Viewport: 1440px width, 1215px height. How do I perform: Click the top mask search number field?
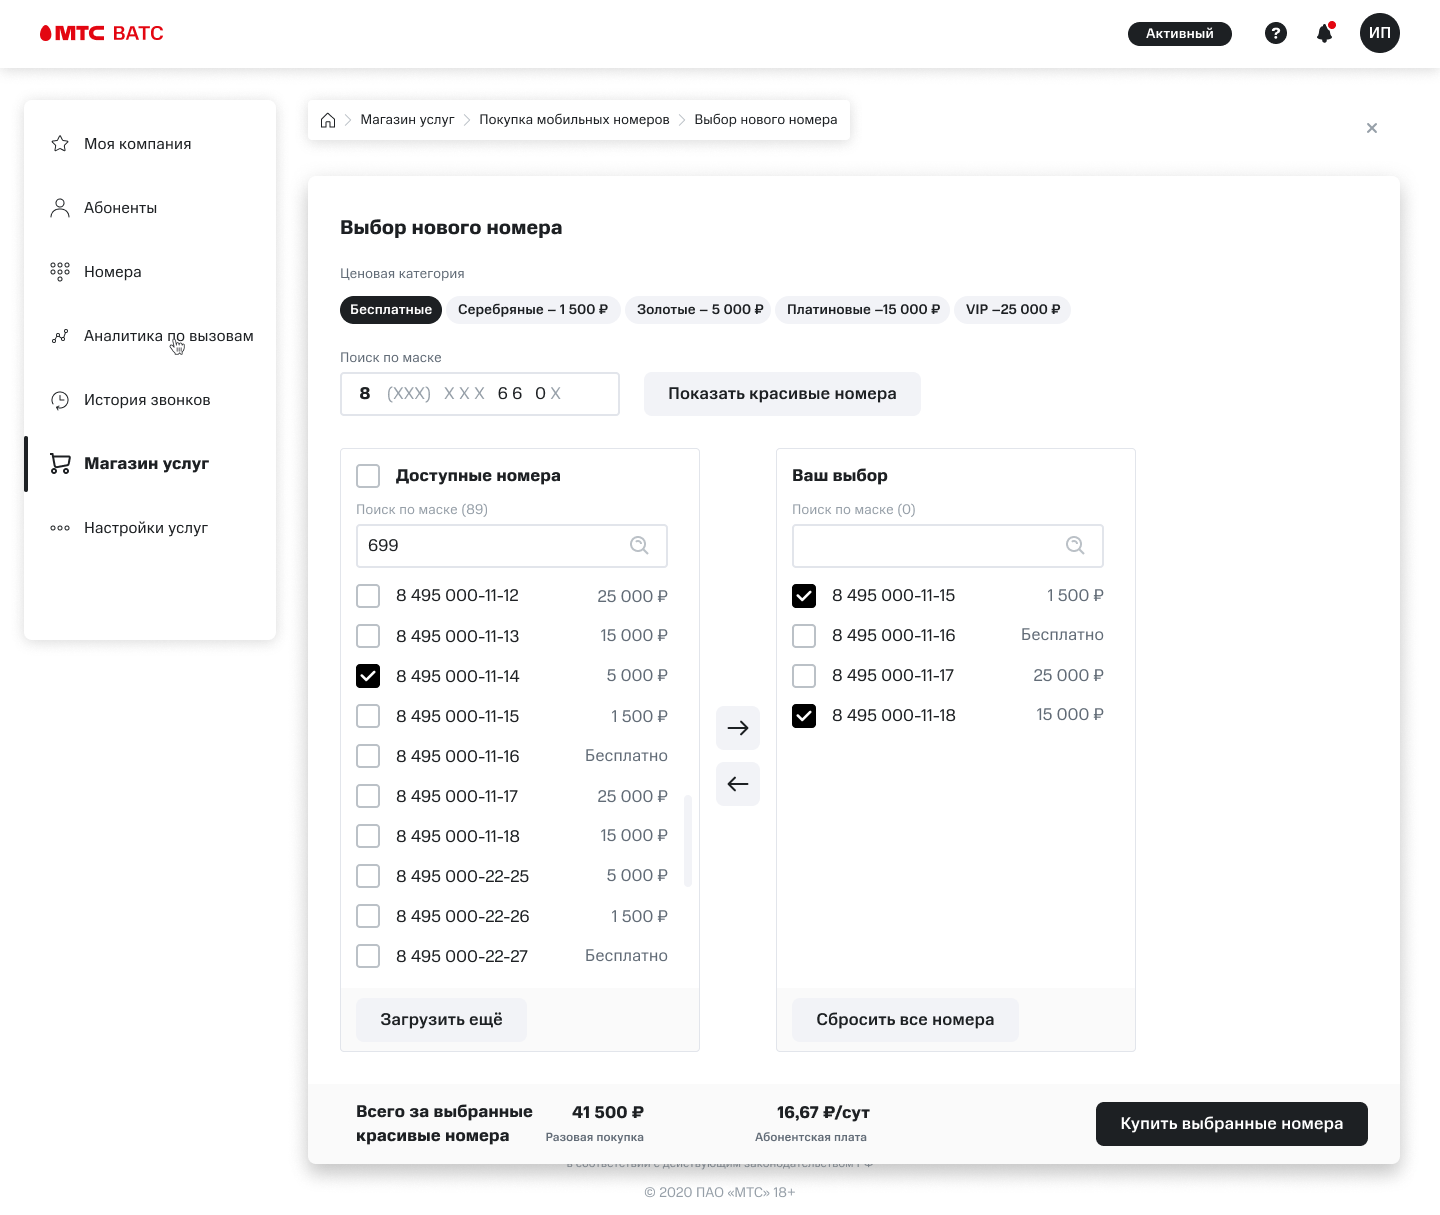pyautogui.click(x=480, y=394)
